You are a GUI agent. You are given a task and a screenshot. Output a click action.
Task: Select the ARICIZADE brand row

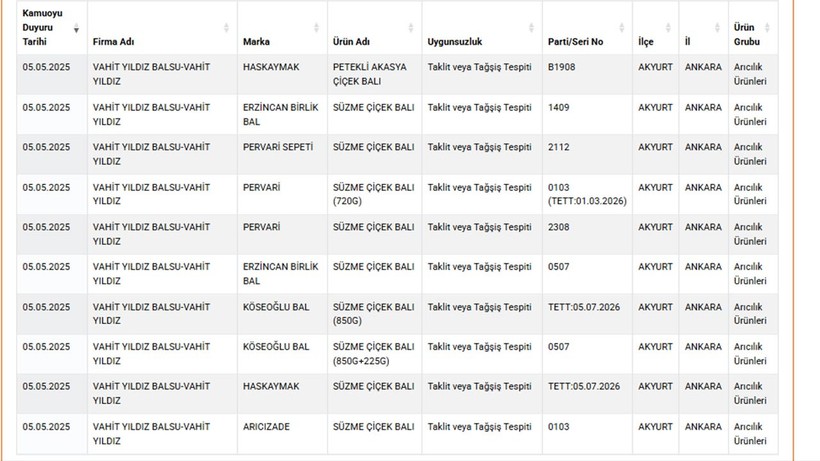click(x=397, y=434)
